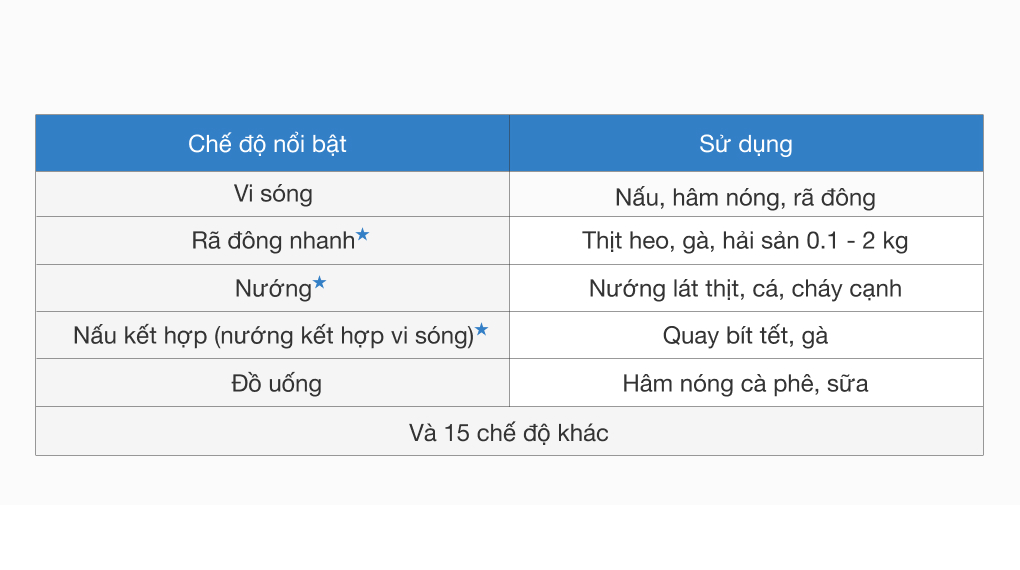Viewport: 1020px width, 570px height.
Task: Click the 'Vi sóng' mode cell
Action: [x=273, y=194]
